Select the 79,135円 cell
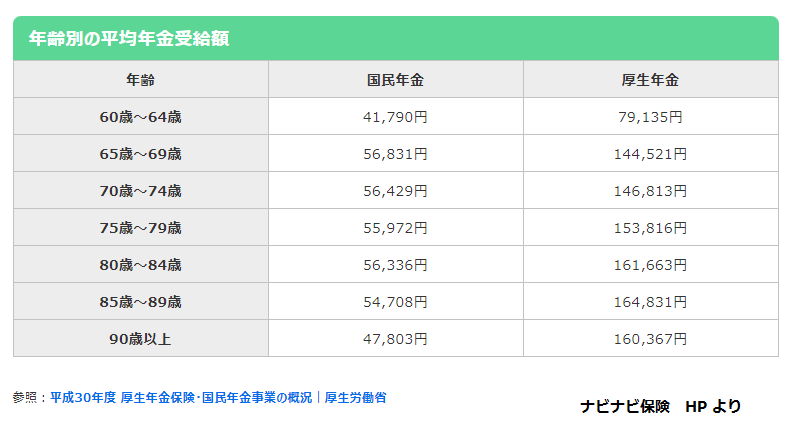 651,117
